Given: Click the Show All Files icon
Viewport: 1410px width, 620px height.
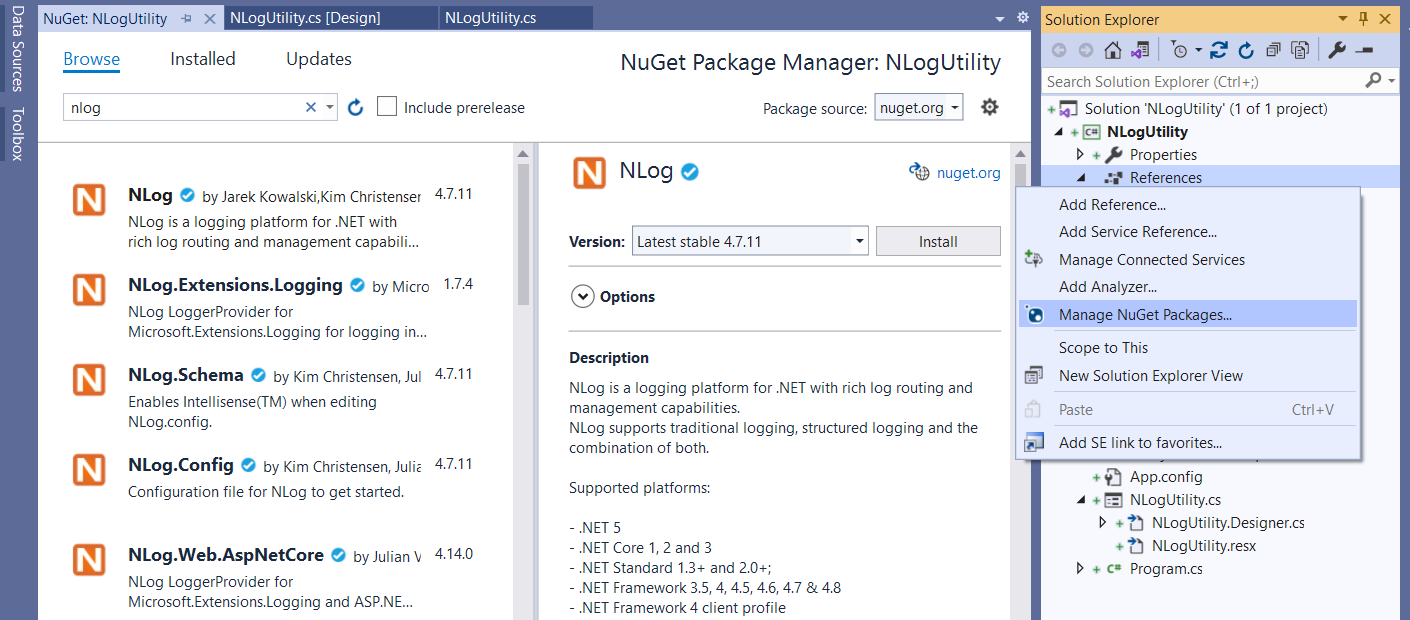Looking at the screenshot, I should (1300, 50).
